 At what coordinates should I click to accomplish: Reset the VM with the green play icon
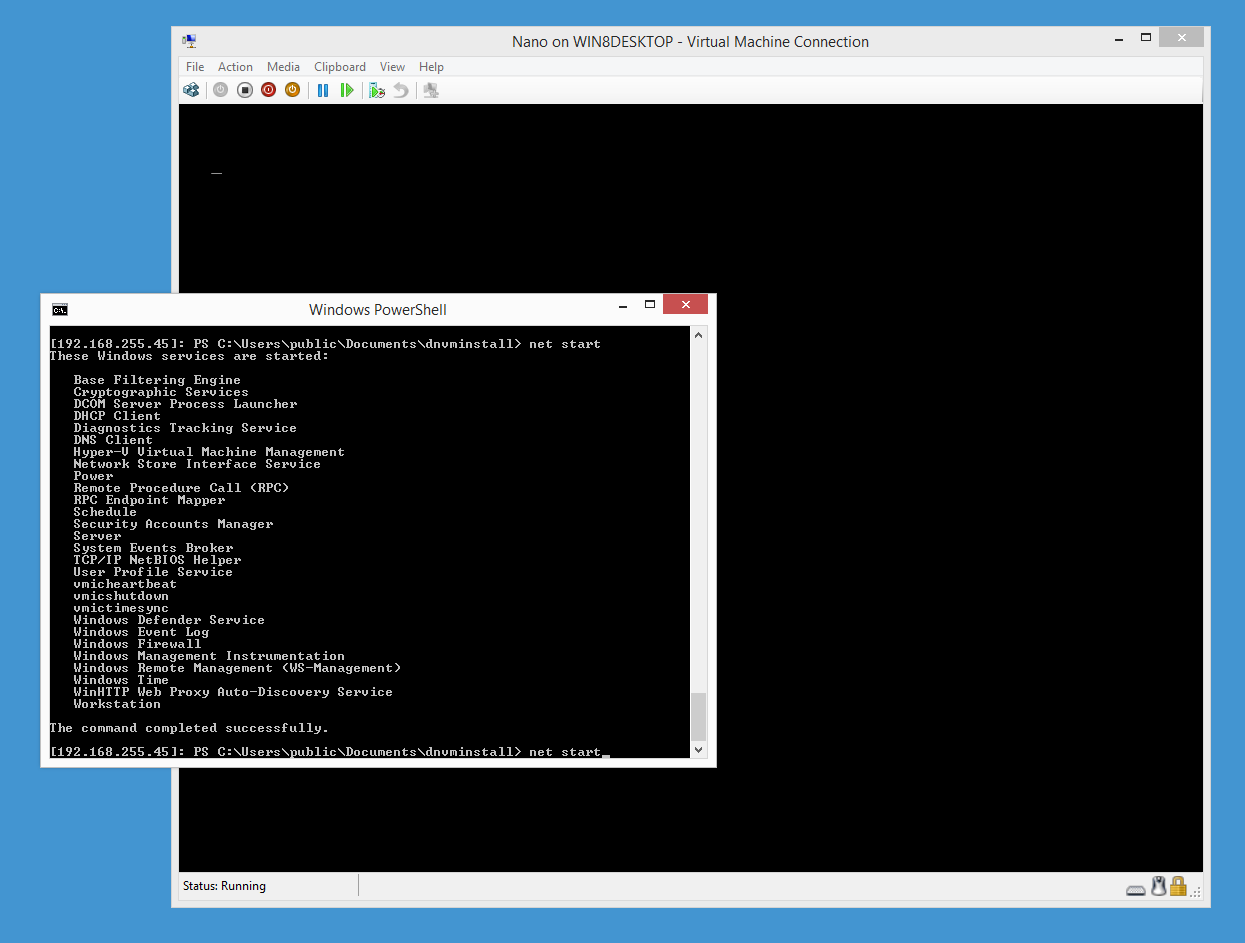pos(347,90)
